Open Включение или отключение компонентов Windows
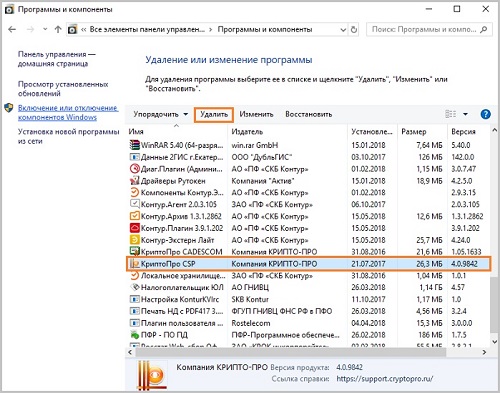Image resolution: width=500 pixels, height=393 pixels. pos(68,112)
